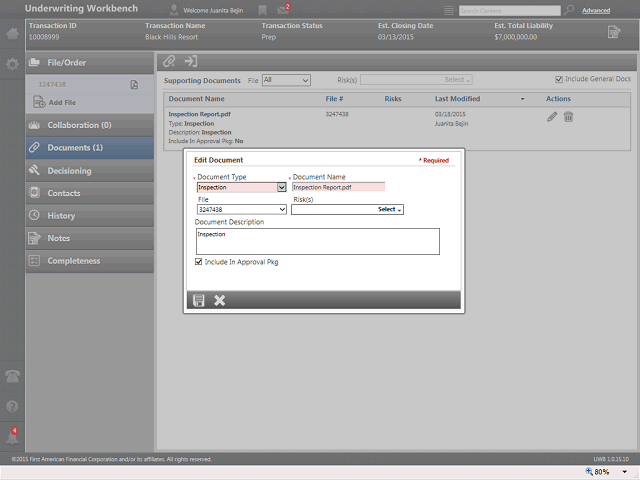640x480 pixels.
Task: Click the $7,000,000.00 liability value
Action: click(516, 37)
